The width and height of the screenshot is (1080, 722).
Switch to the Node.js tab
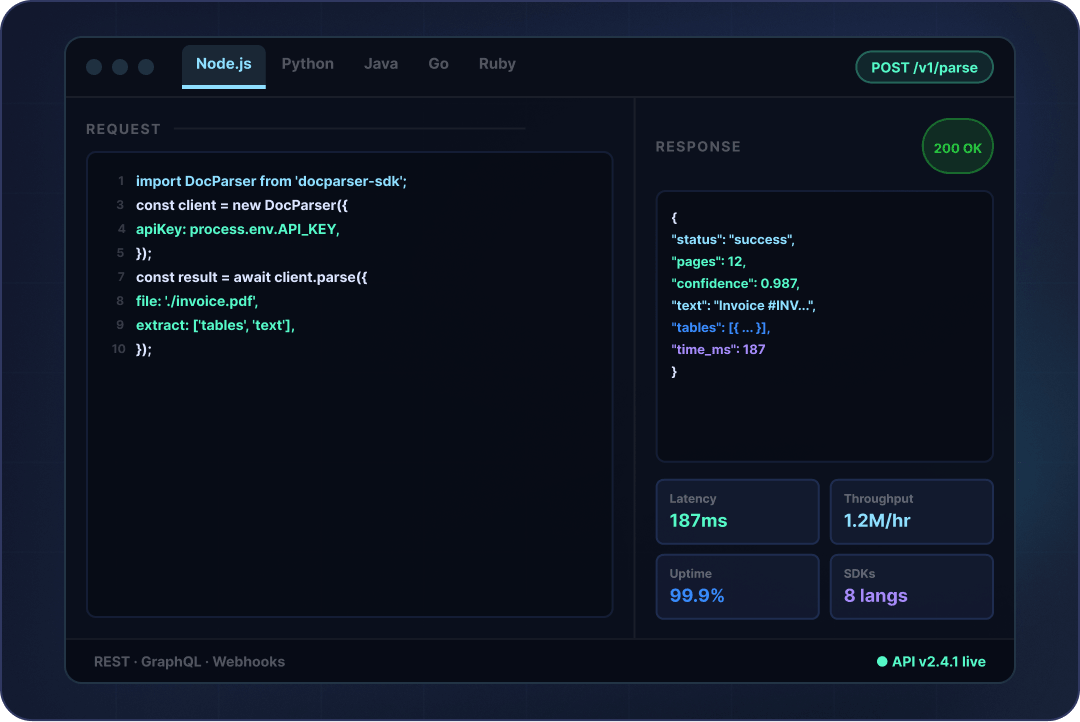223,65
